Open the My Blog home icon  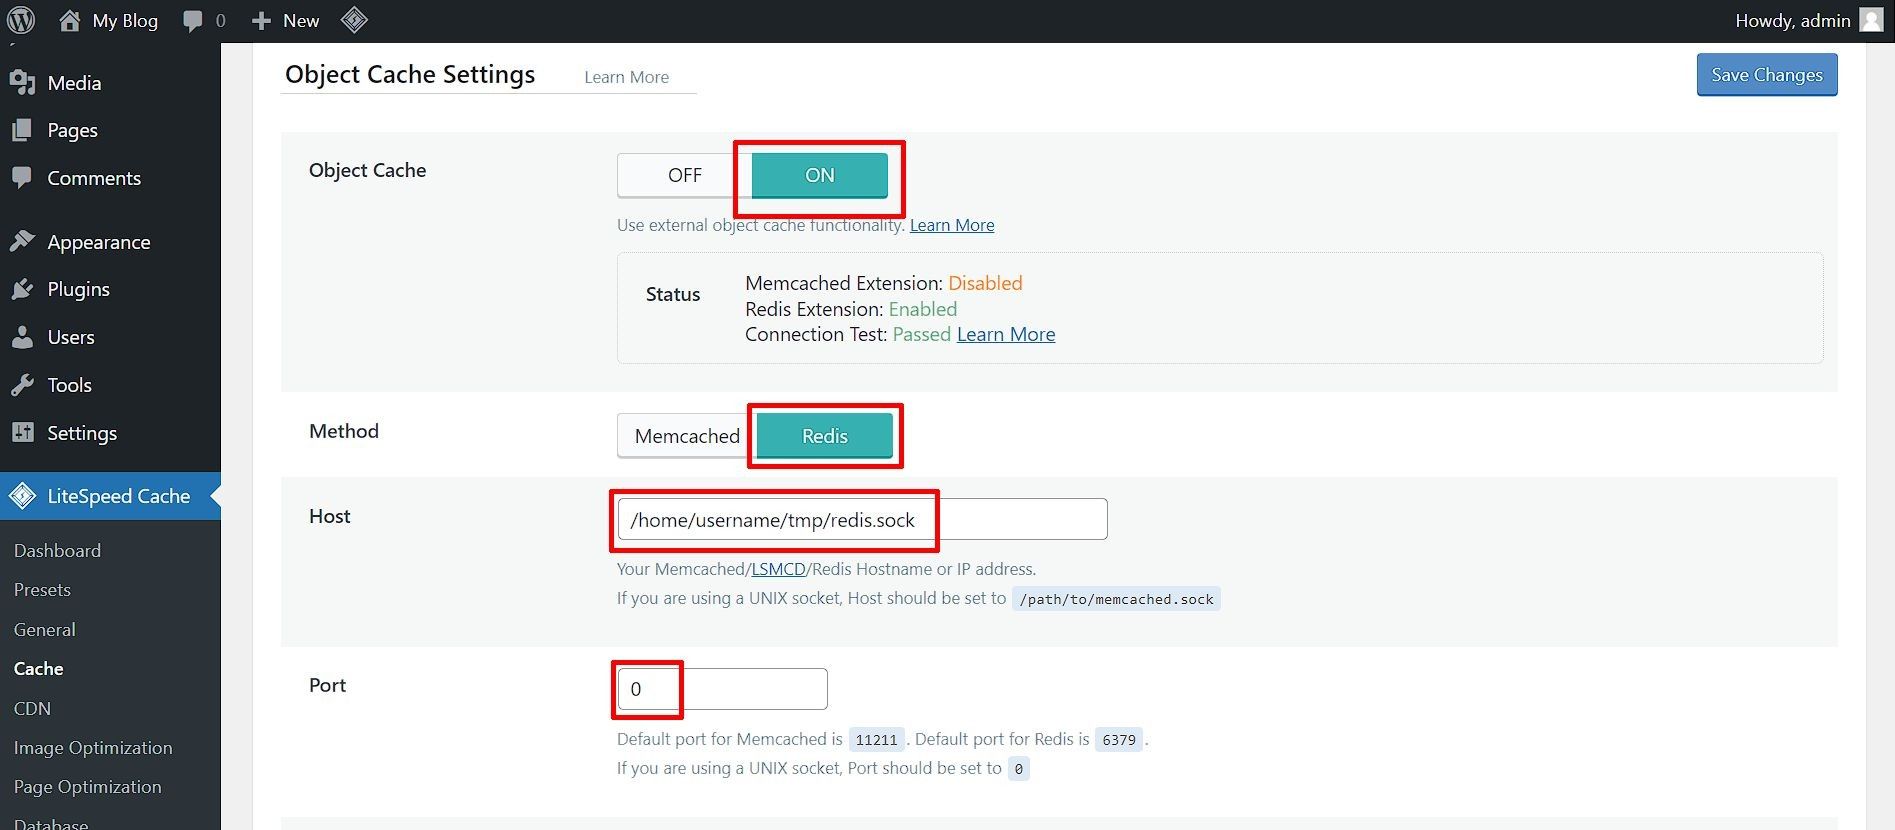(69, 20)
